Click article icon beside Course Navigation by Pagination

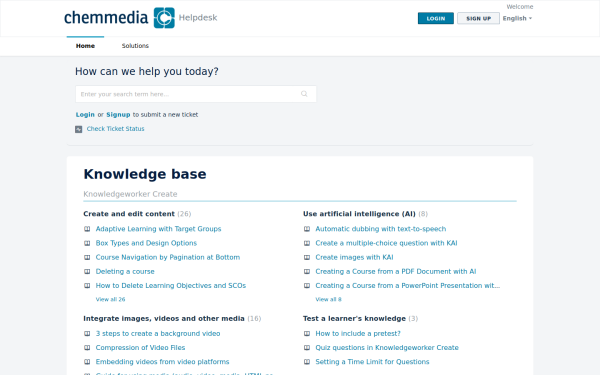[x=87, y=257]
